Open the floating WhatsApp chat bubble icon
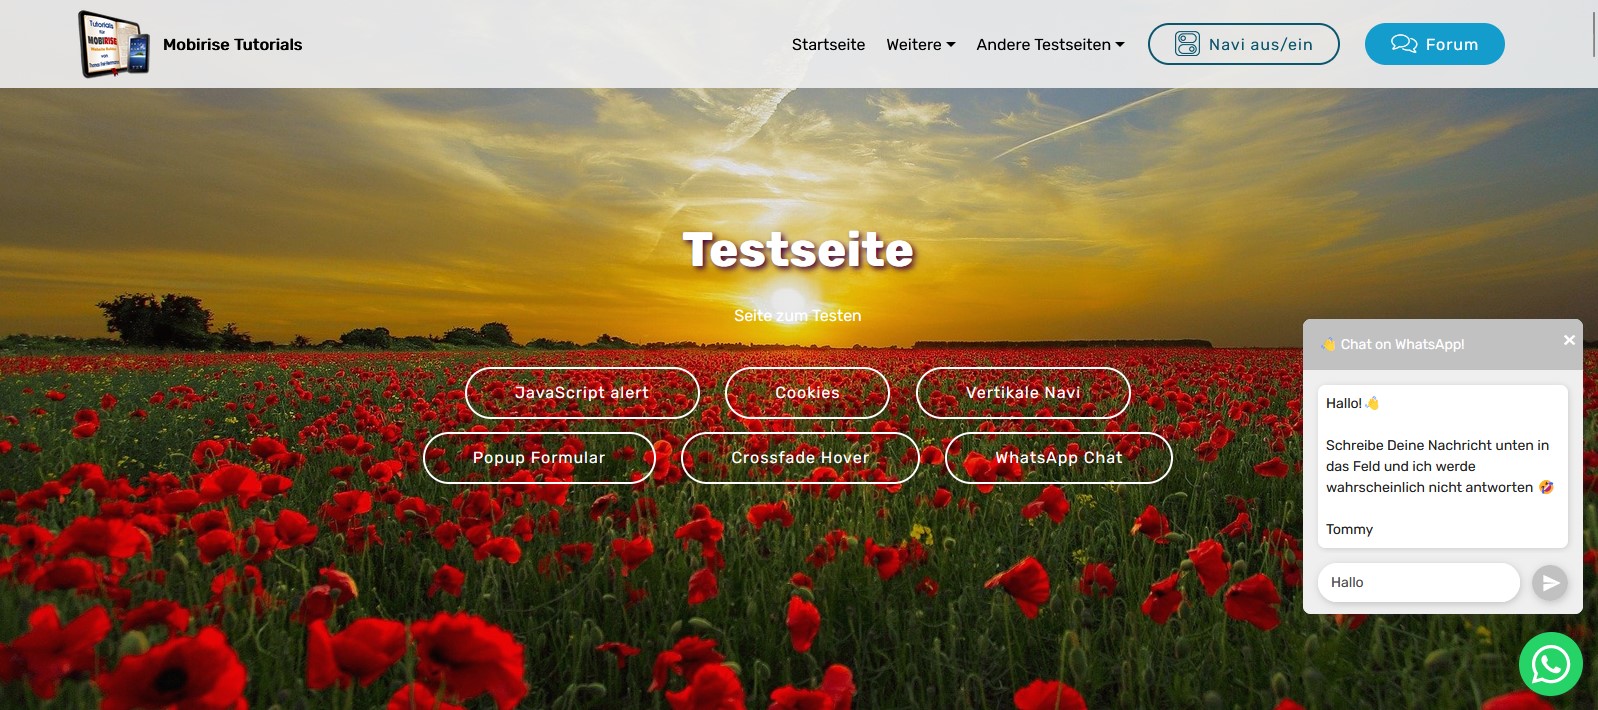Viewport: 1598px width, 710px height. (1550, 664)
